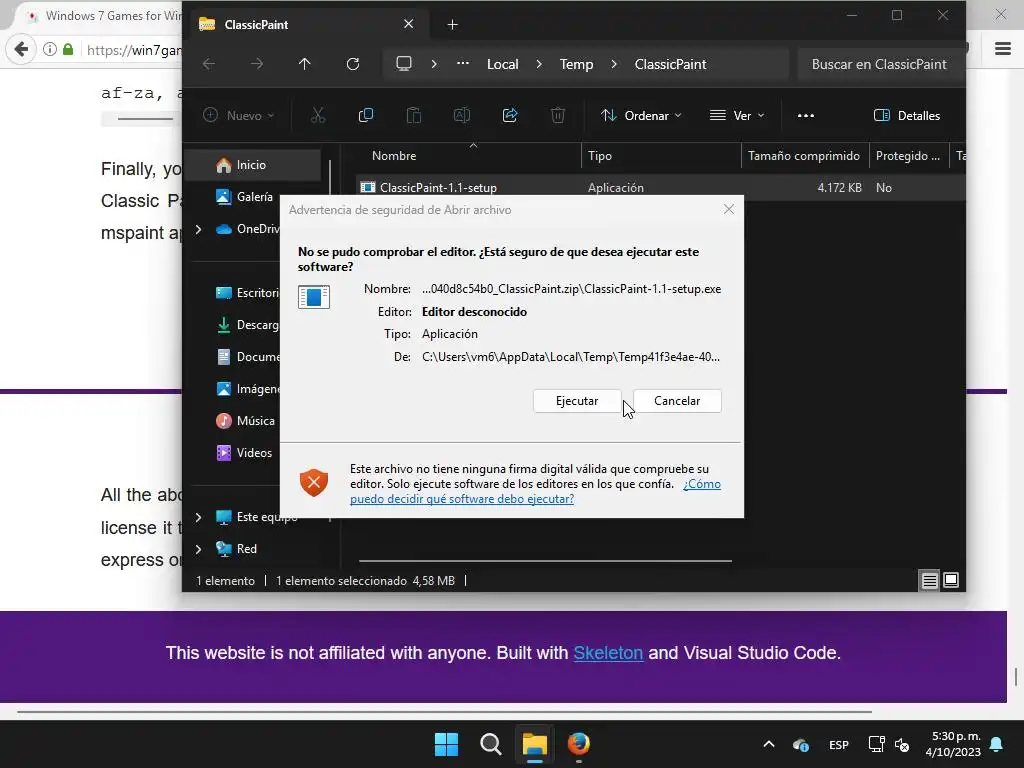Open Música in the navigation pane
Screen dimensions: 1024x768
[x=246, y=421]
